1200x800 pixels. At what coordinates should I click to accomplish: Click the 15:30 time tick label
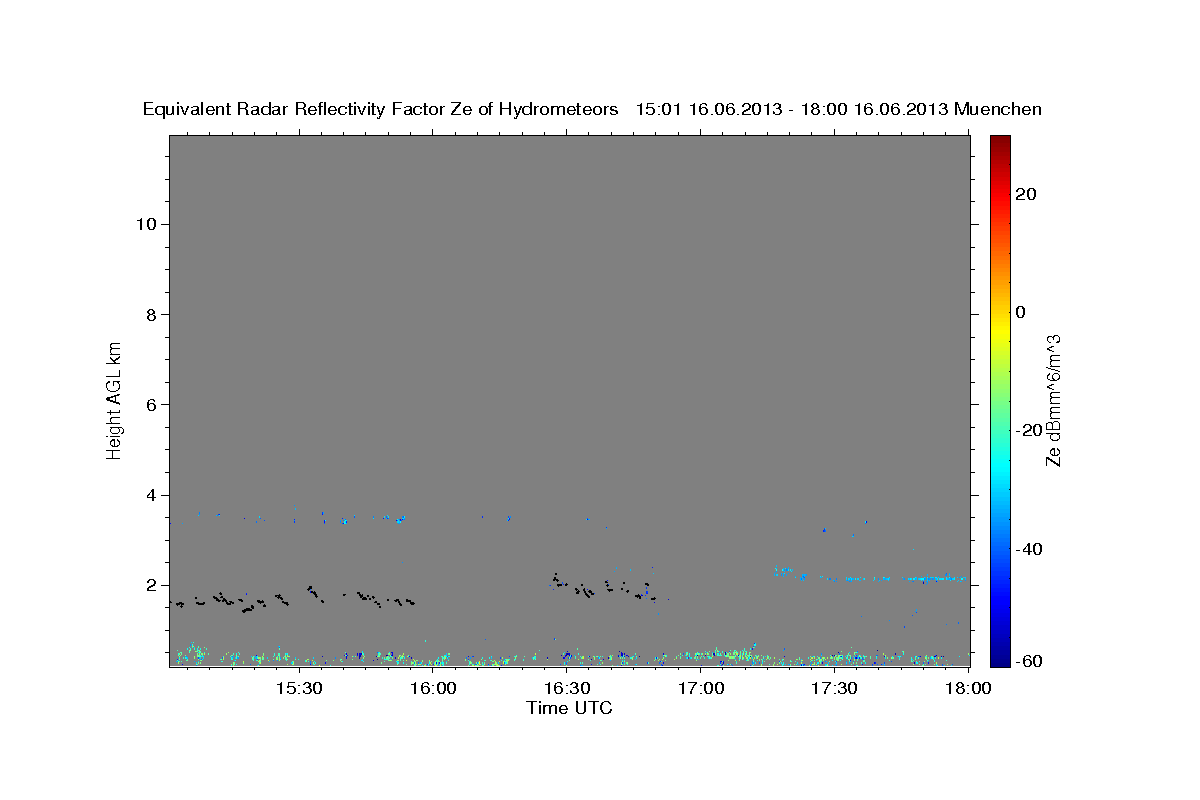pos(298,689)
